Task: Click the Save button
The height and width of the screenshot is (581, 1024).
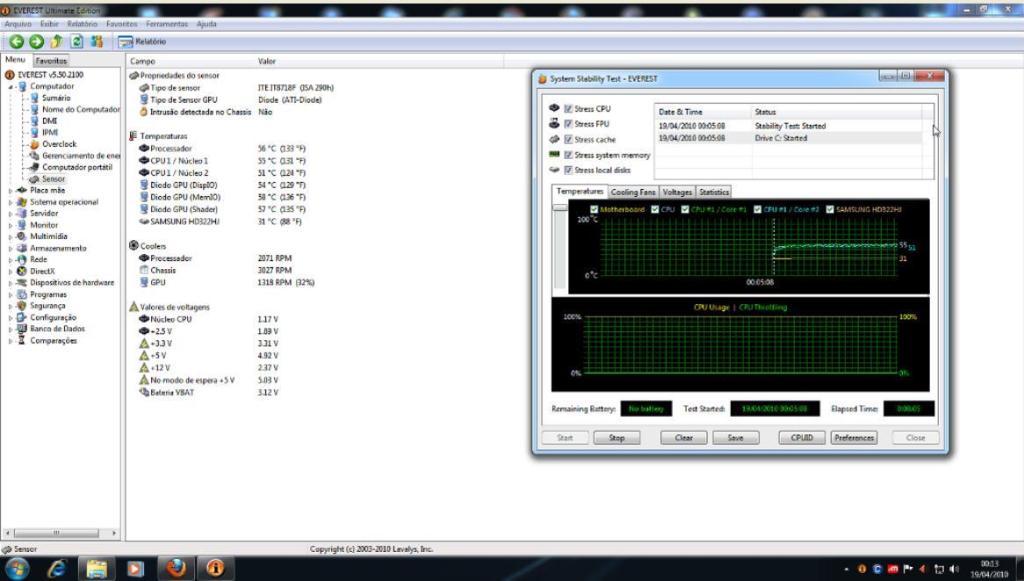Action: point(736,438)
